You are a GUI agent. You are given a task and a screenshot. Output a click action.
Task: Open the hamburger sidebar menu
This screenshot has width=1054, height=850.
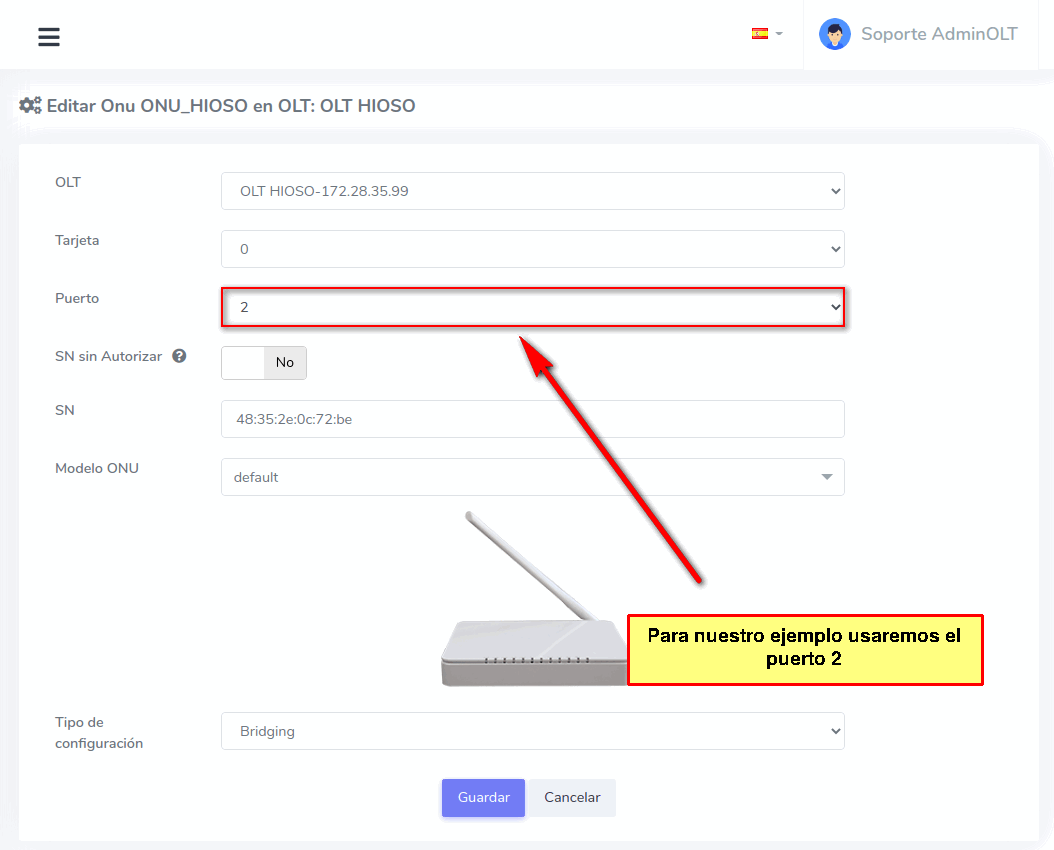[49, 37]
